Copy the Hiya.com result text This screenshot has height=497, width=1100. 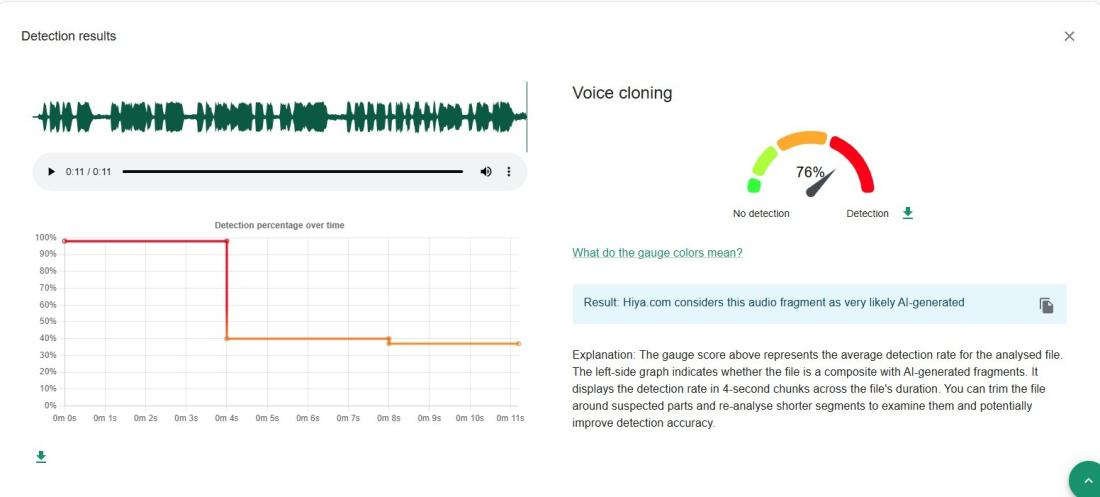(x=1046, y=305)
